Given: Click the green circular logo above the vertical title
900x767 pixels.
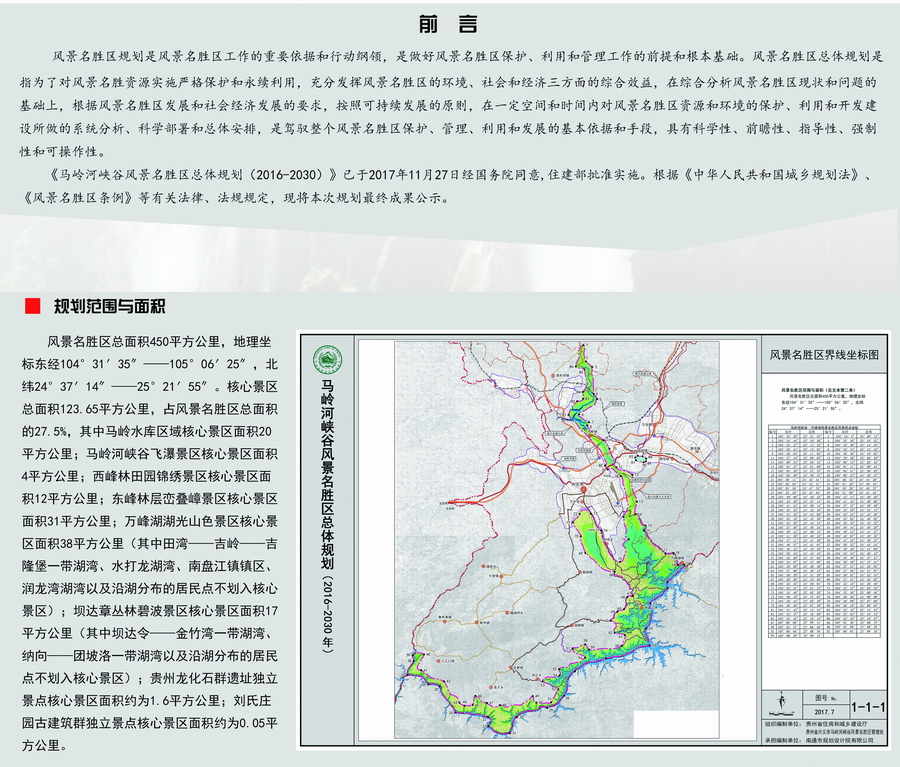Looking at the screenshot, I should [327, 361].
